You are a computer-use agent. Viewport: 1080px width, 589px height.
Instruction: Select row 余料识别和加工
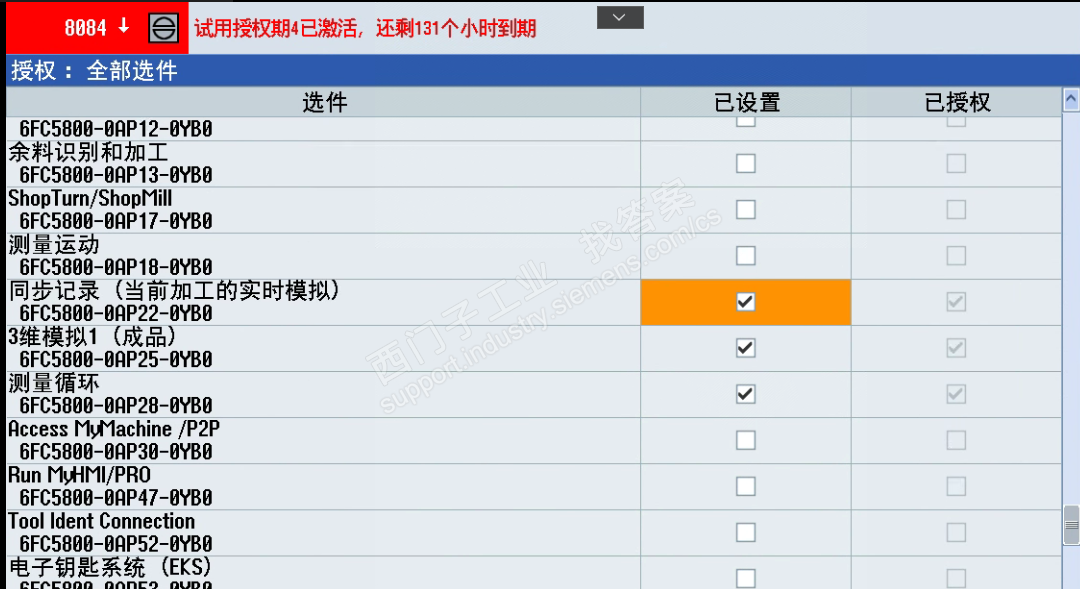pos(534,164)
